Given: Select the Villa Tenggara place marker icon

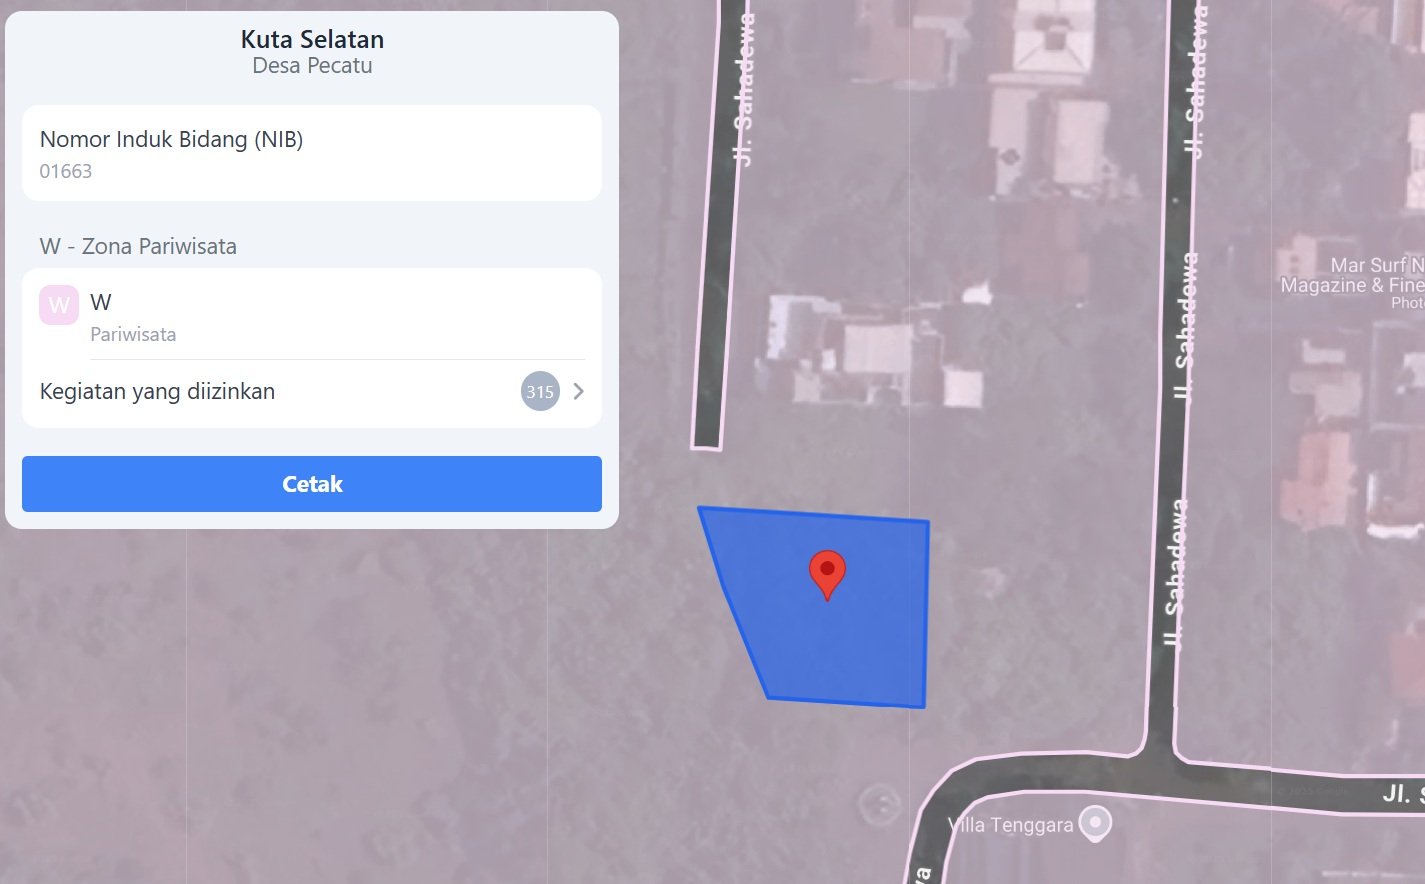Looking at the screenshot, I should [1096, 824].
